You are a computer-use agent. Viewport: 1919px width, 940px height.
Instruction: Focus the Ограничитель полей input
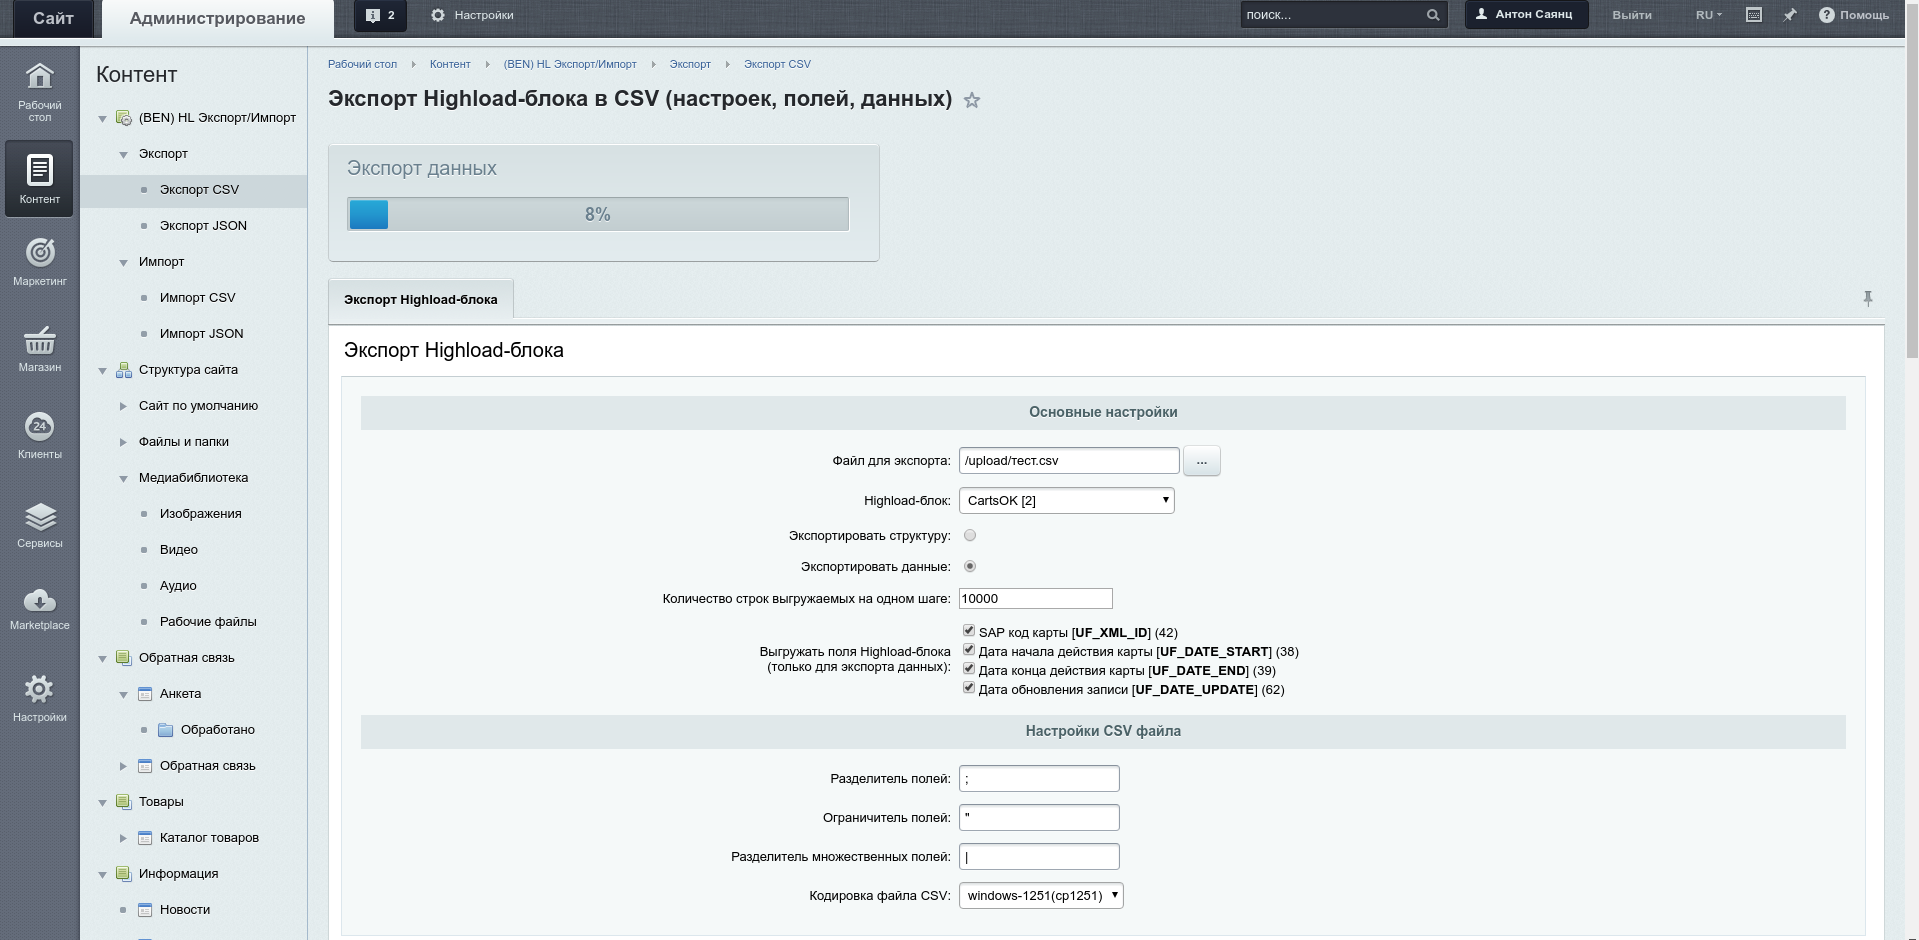(1039, 817)
